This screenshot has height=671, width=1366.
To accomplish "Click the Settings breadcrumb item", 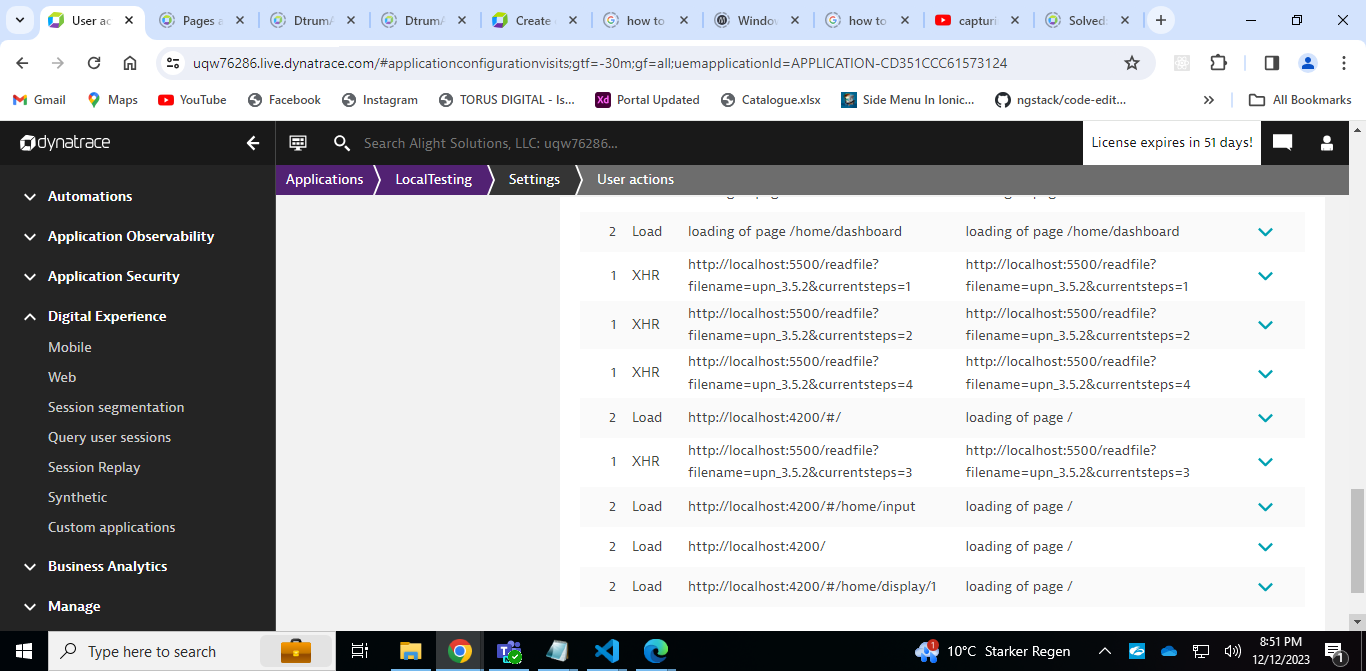I will tap(533, 179).
